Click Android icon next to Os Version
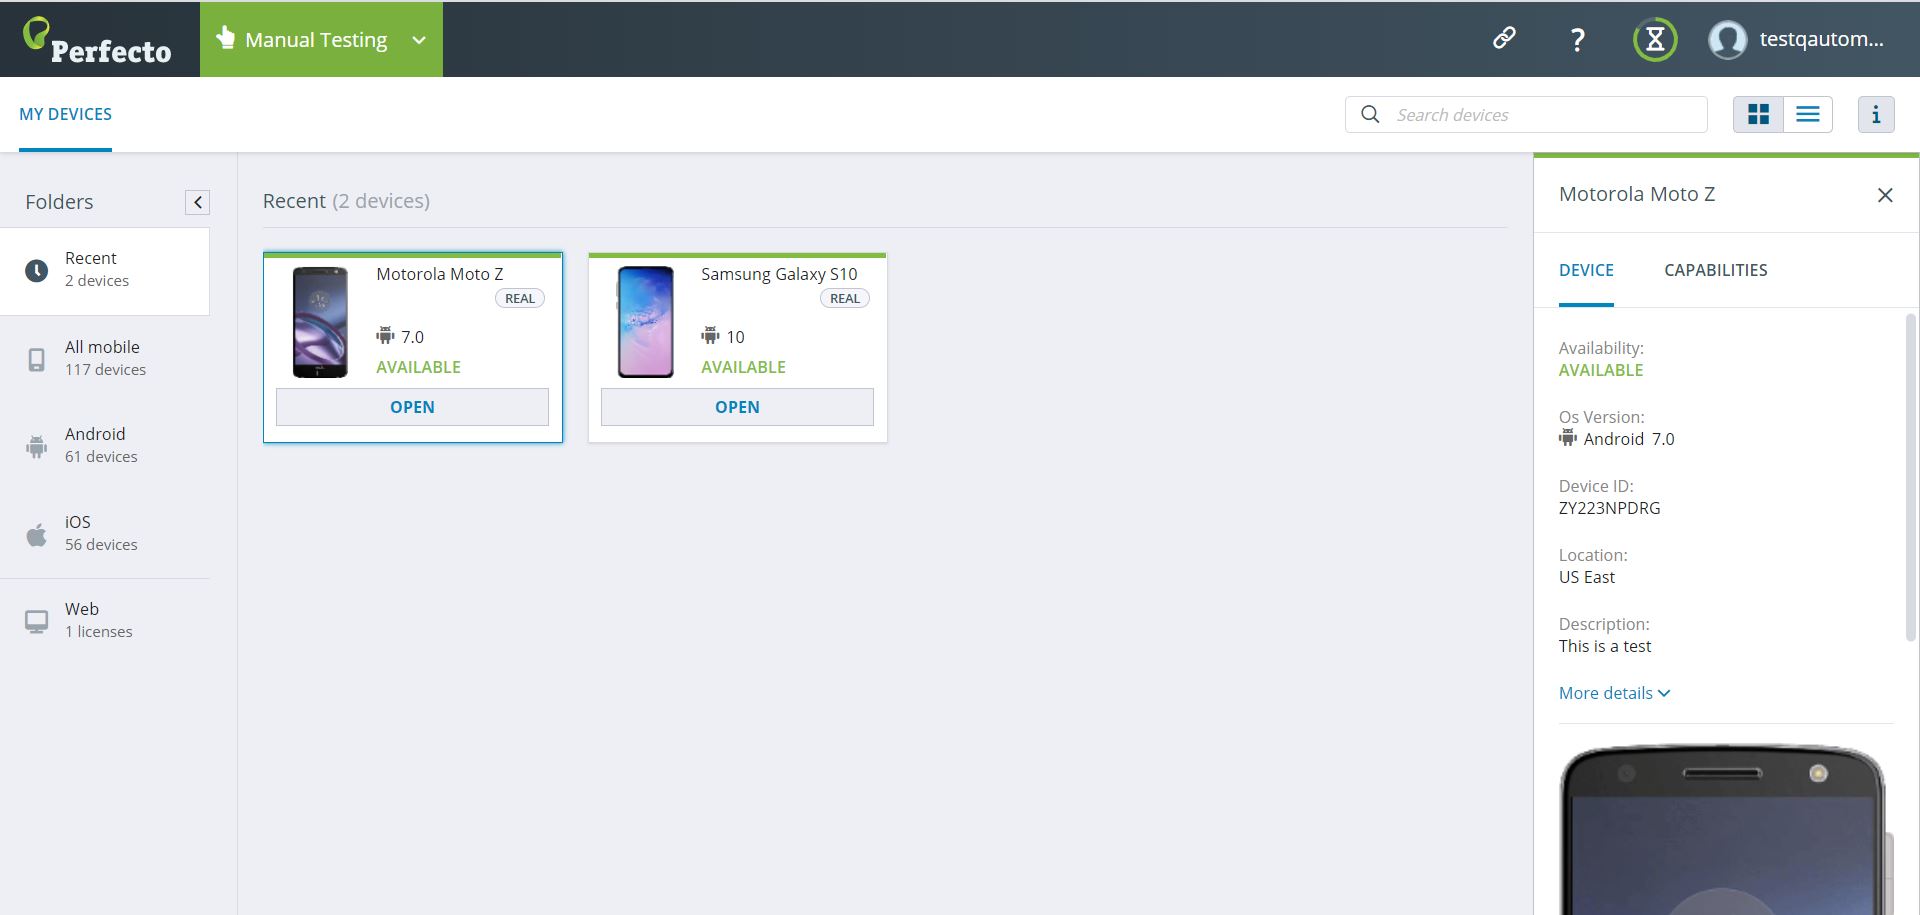Viewport: 1920px width, 915px height. click(x=1568, y=438)
